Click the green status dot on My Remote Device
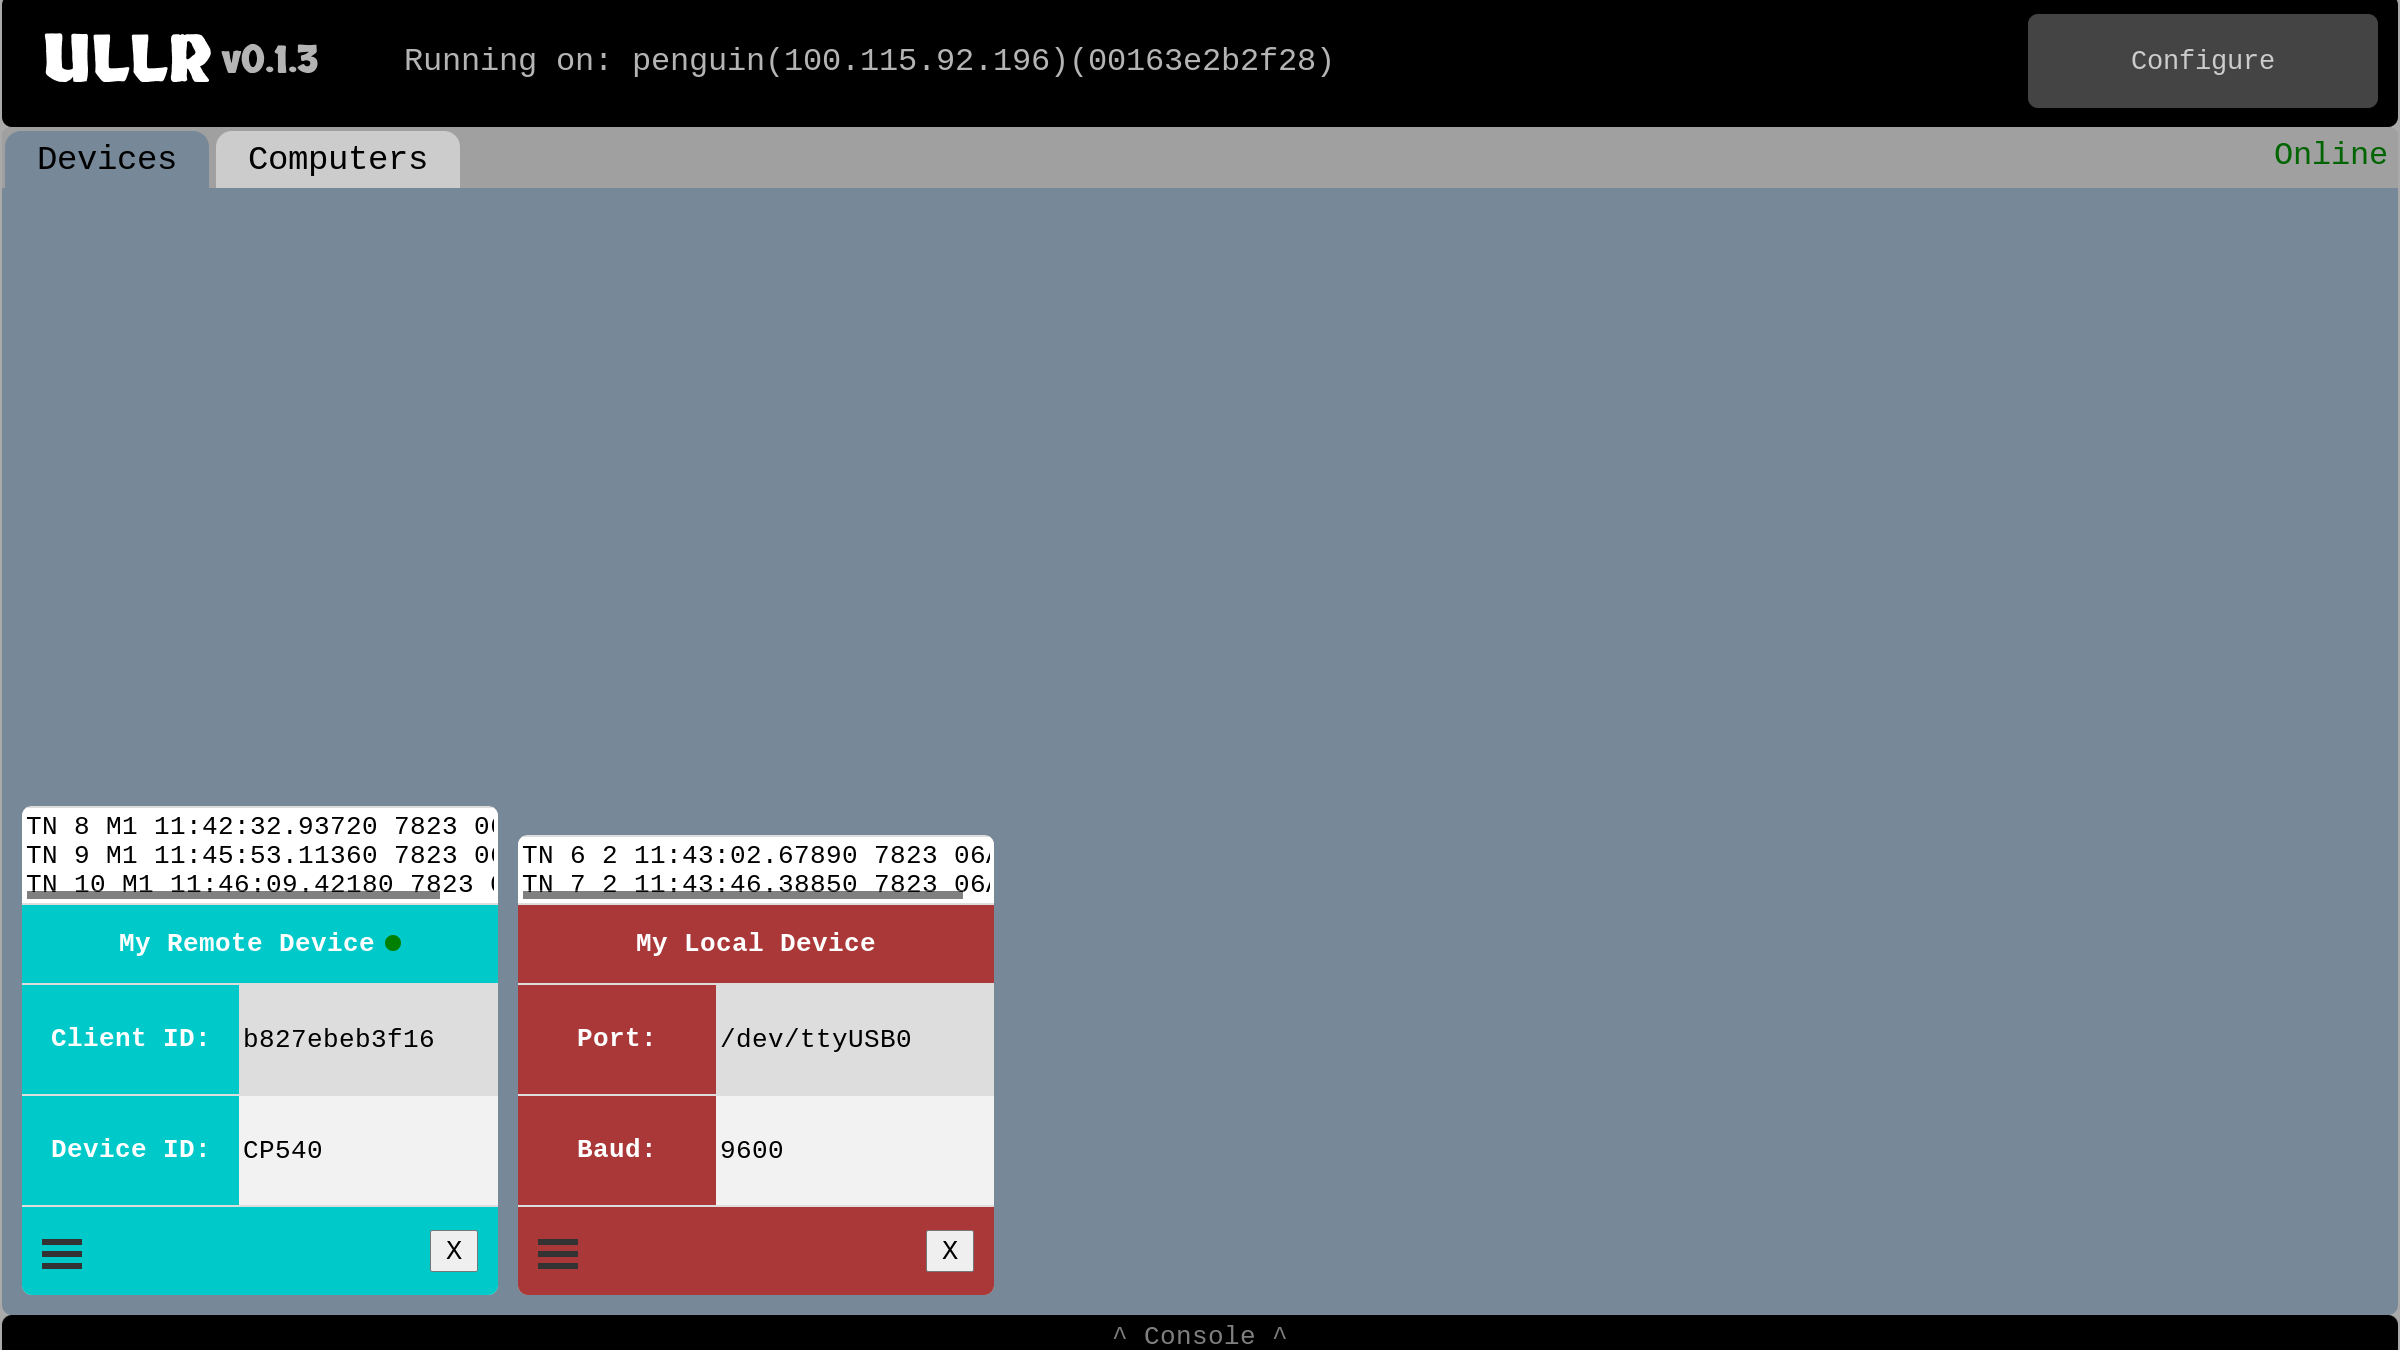The image size is (2400, 1350). pos(393,943)
